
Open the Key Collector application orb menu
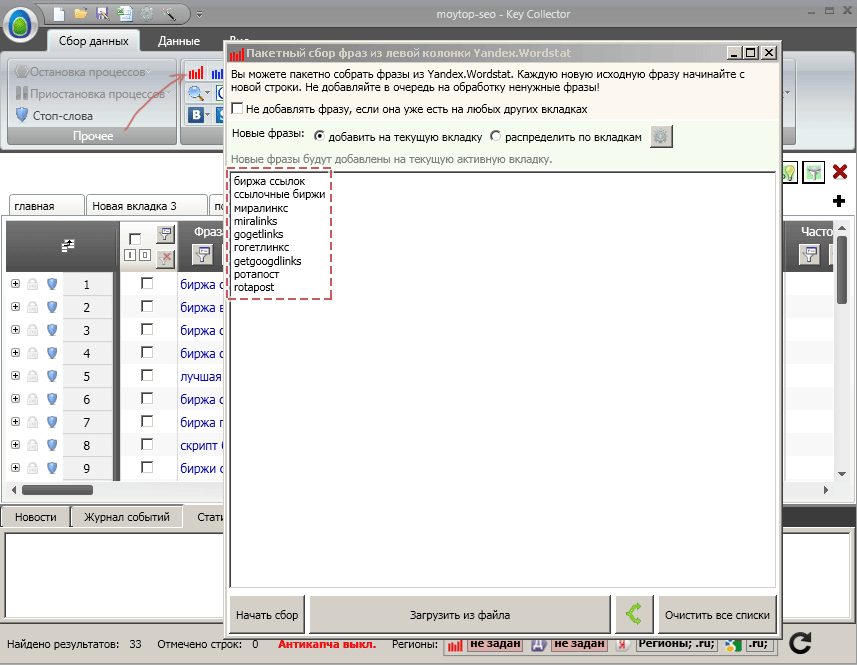(20, 25)
